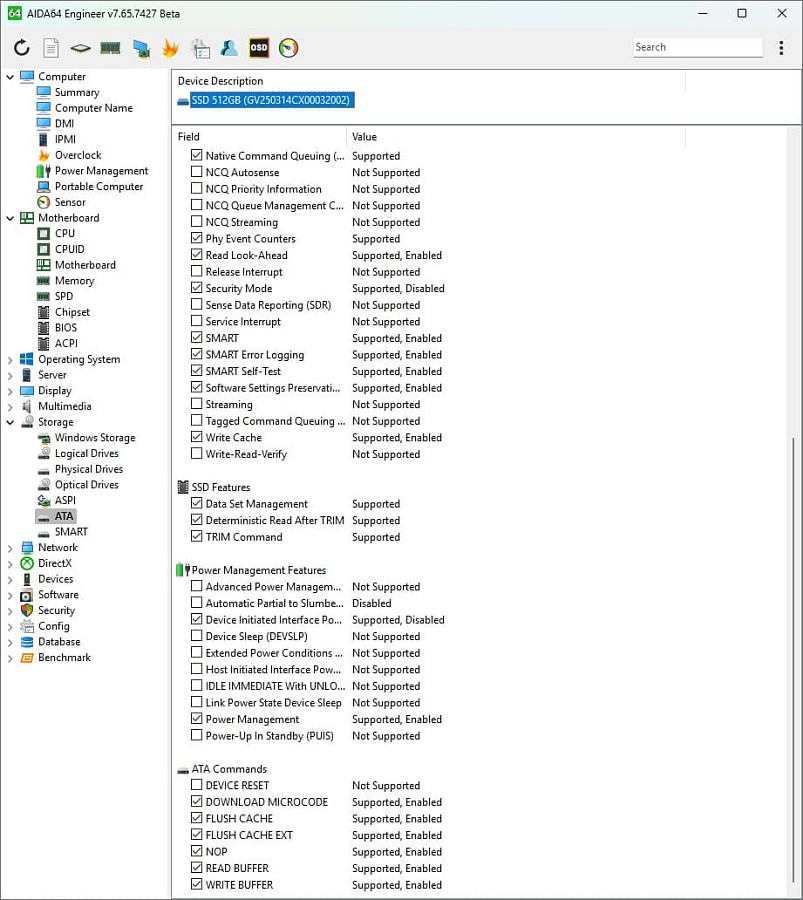The image size is (803, 900).
Task: Click the Windows Storage drive icon
Action: pos(44,438)
